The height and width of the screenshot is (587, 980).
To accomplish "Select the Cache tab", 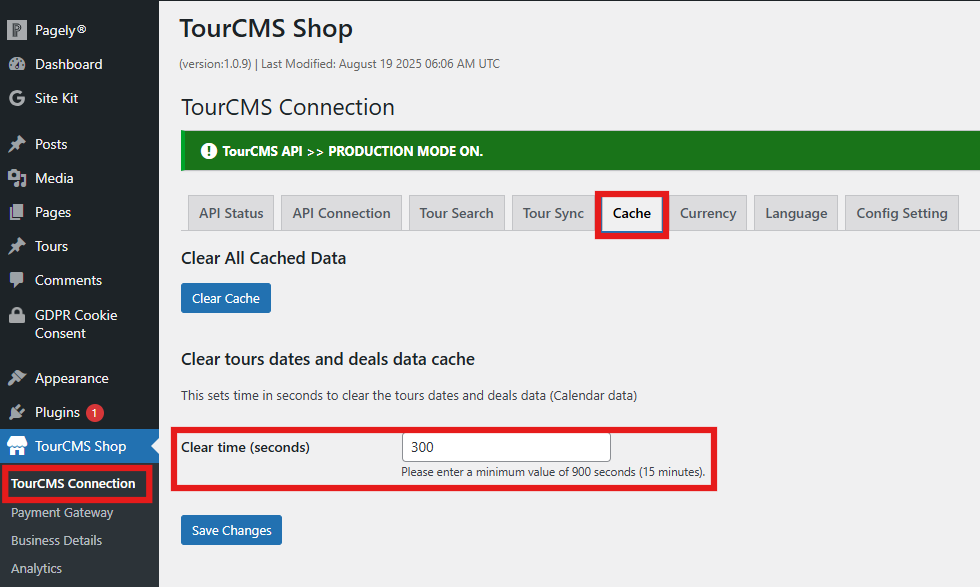I will click(631, 213).
